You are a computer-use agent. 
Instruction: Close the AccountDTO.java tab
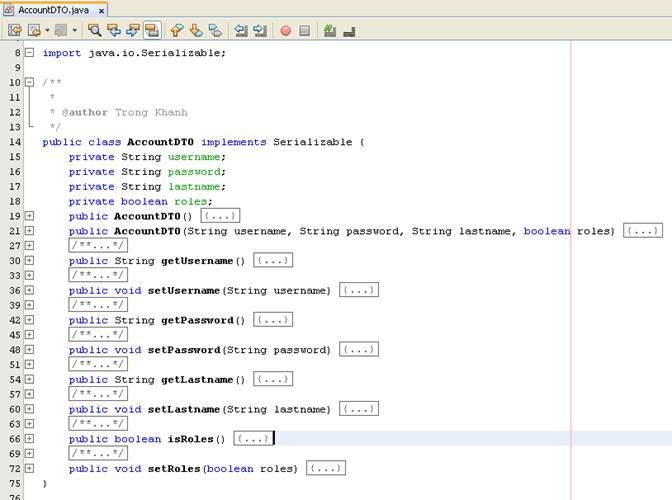(x=101, y=10)
